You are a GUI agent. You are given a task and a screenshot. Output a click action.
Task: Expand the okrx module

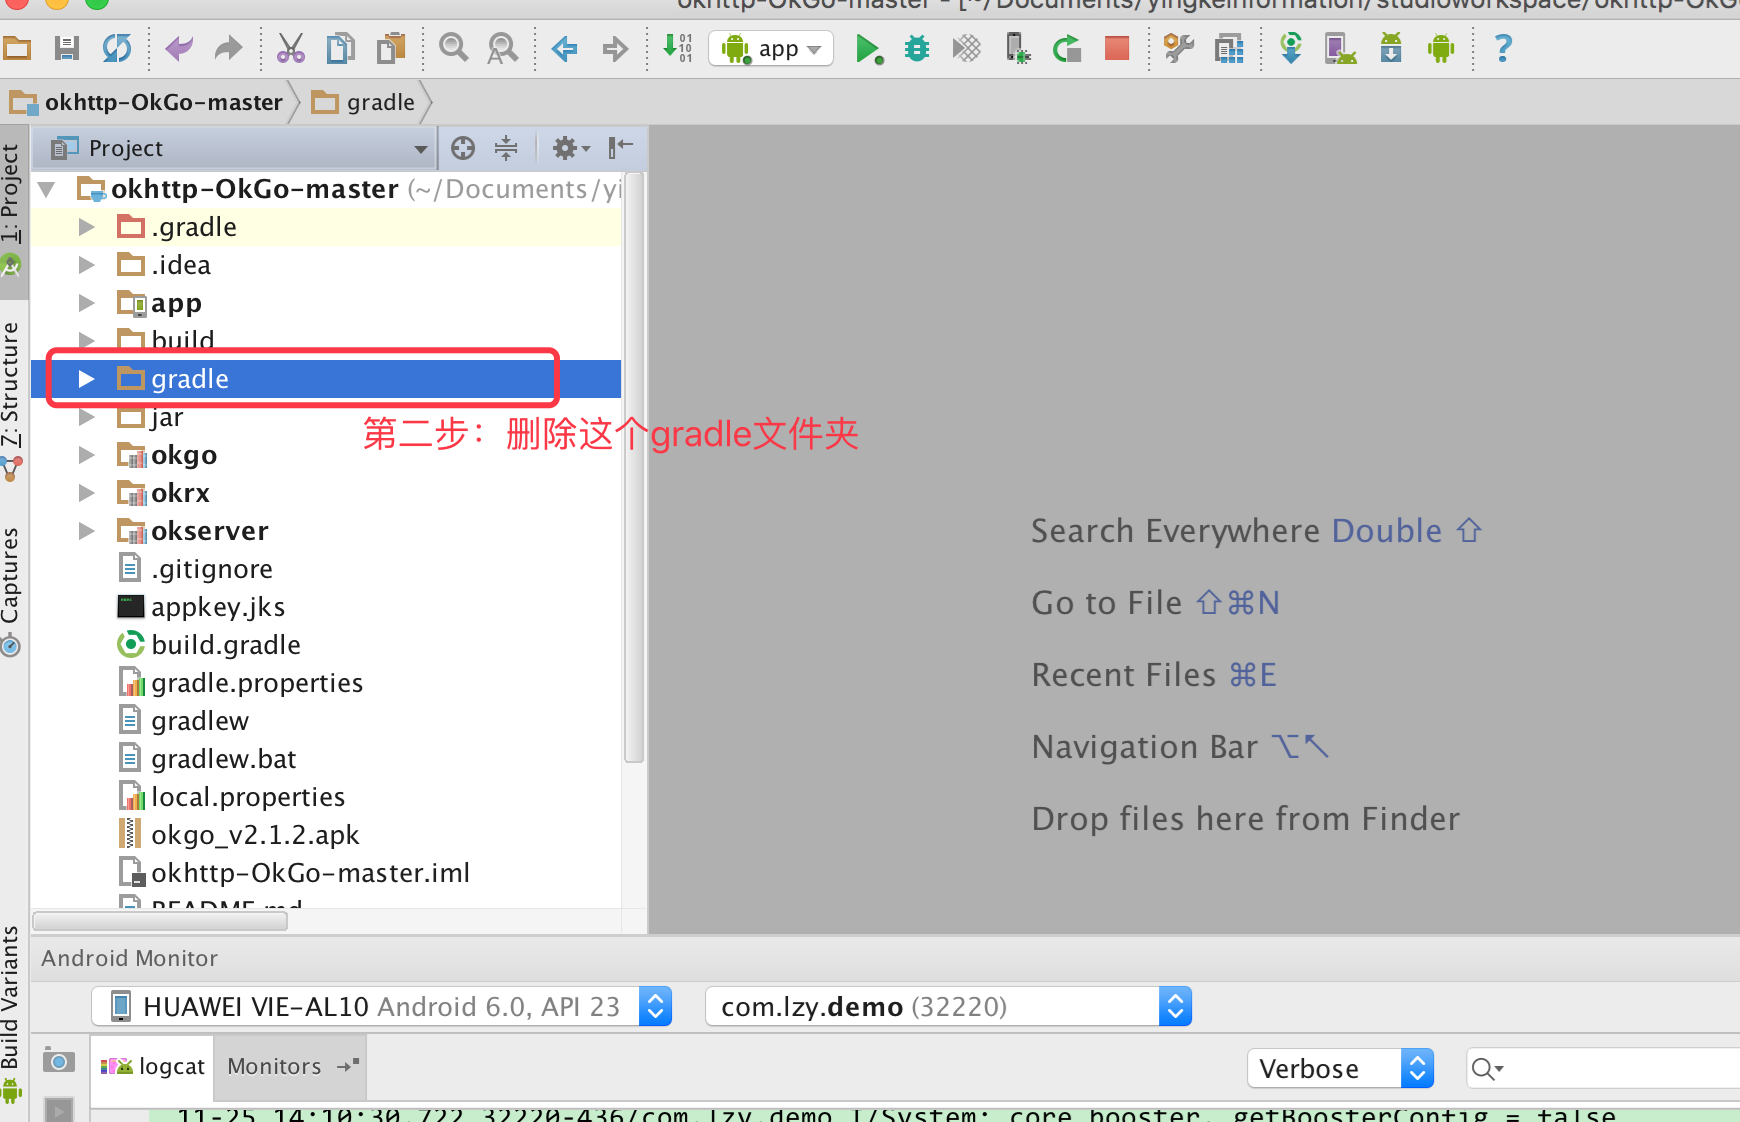tap(87, 493)
